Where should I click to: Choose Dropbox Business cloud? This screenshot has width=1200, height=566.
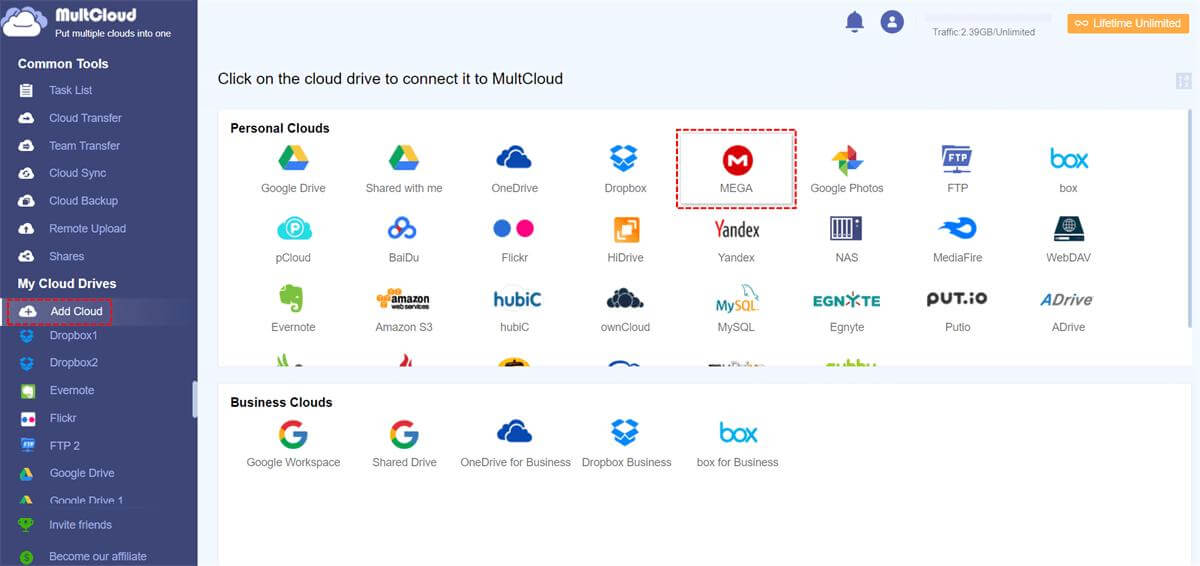point(626,443)
